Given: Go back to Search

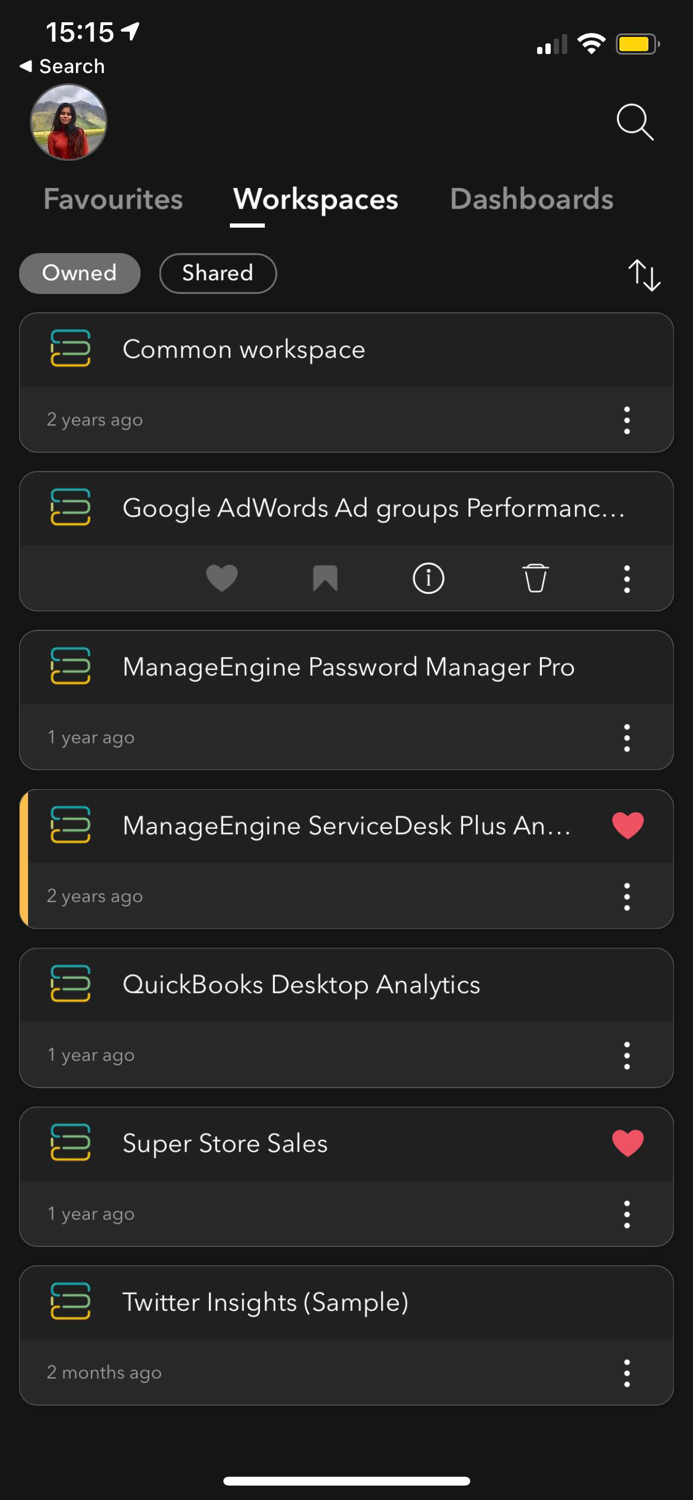Looking at the screenshot, I should click(x=62, y=66).
